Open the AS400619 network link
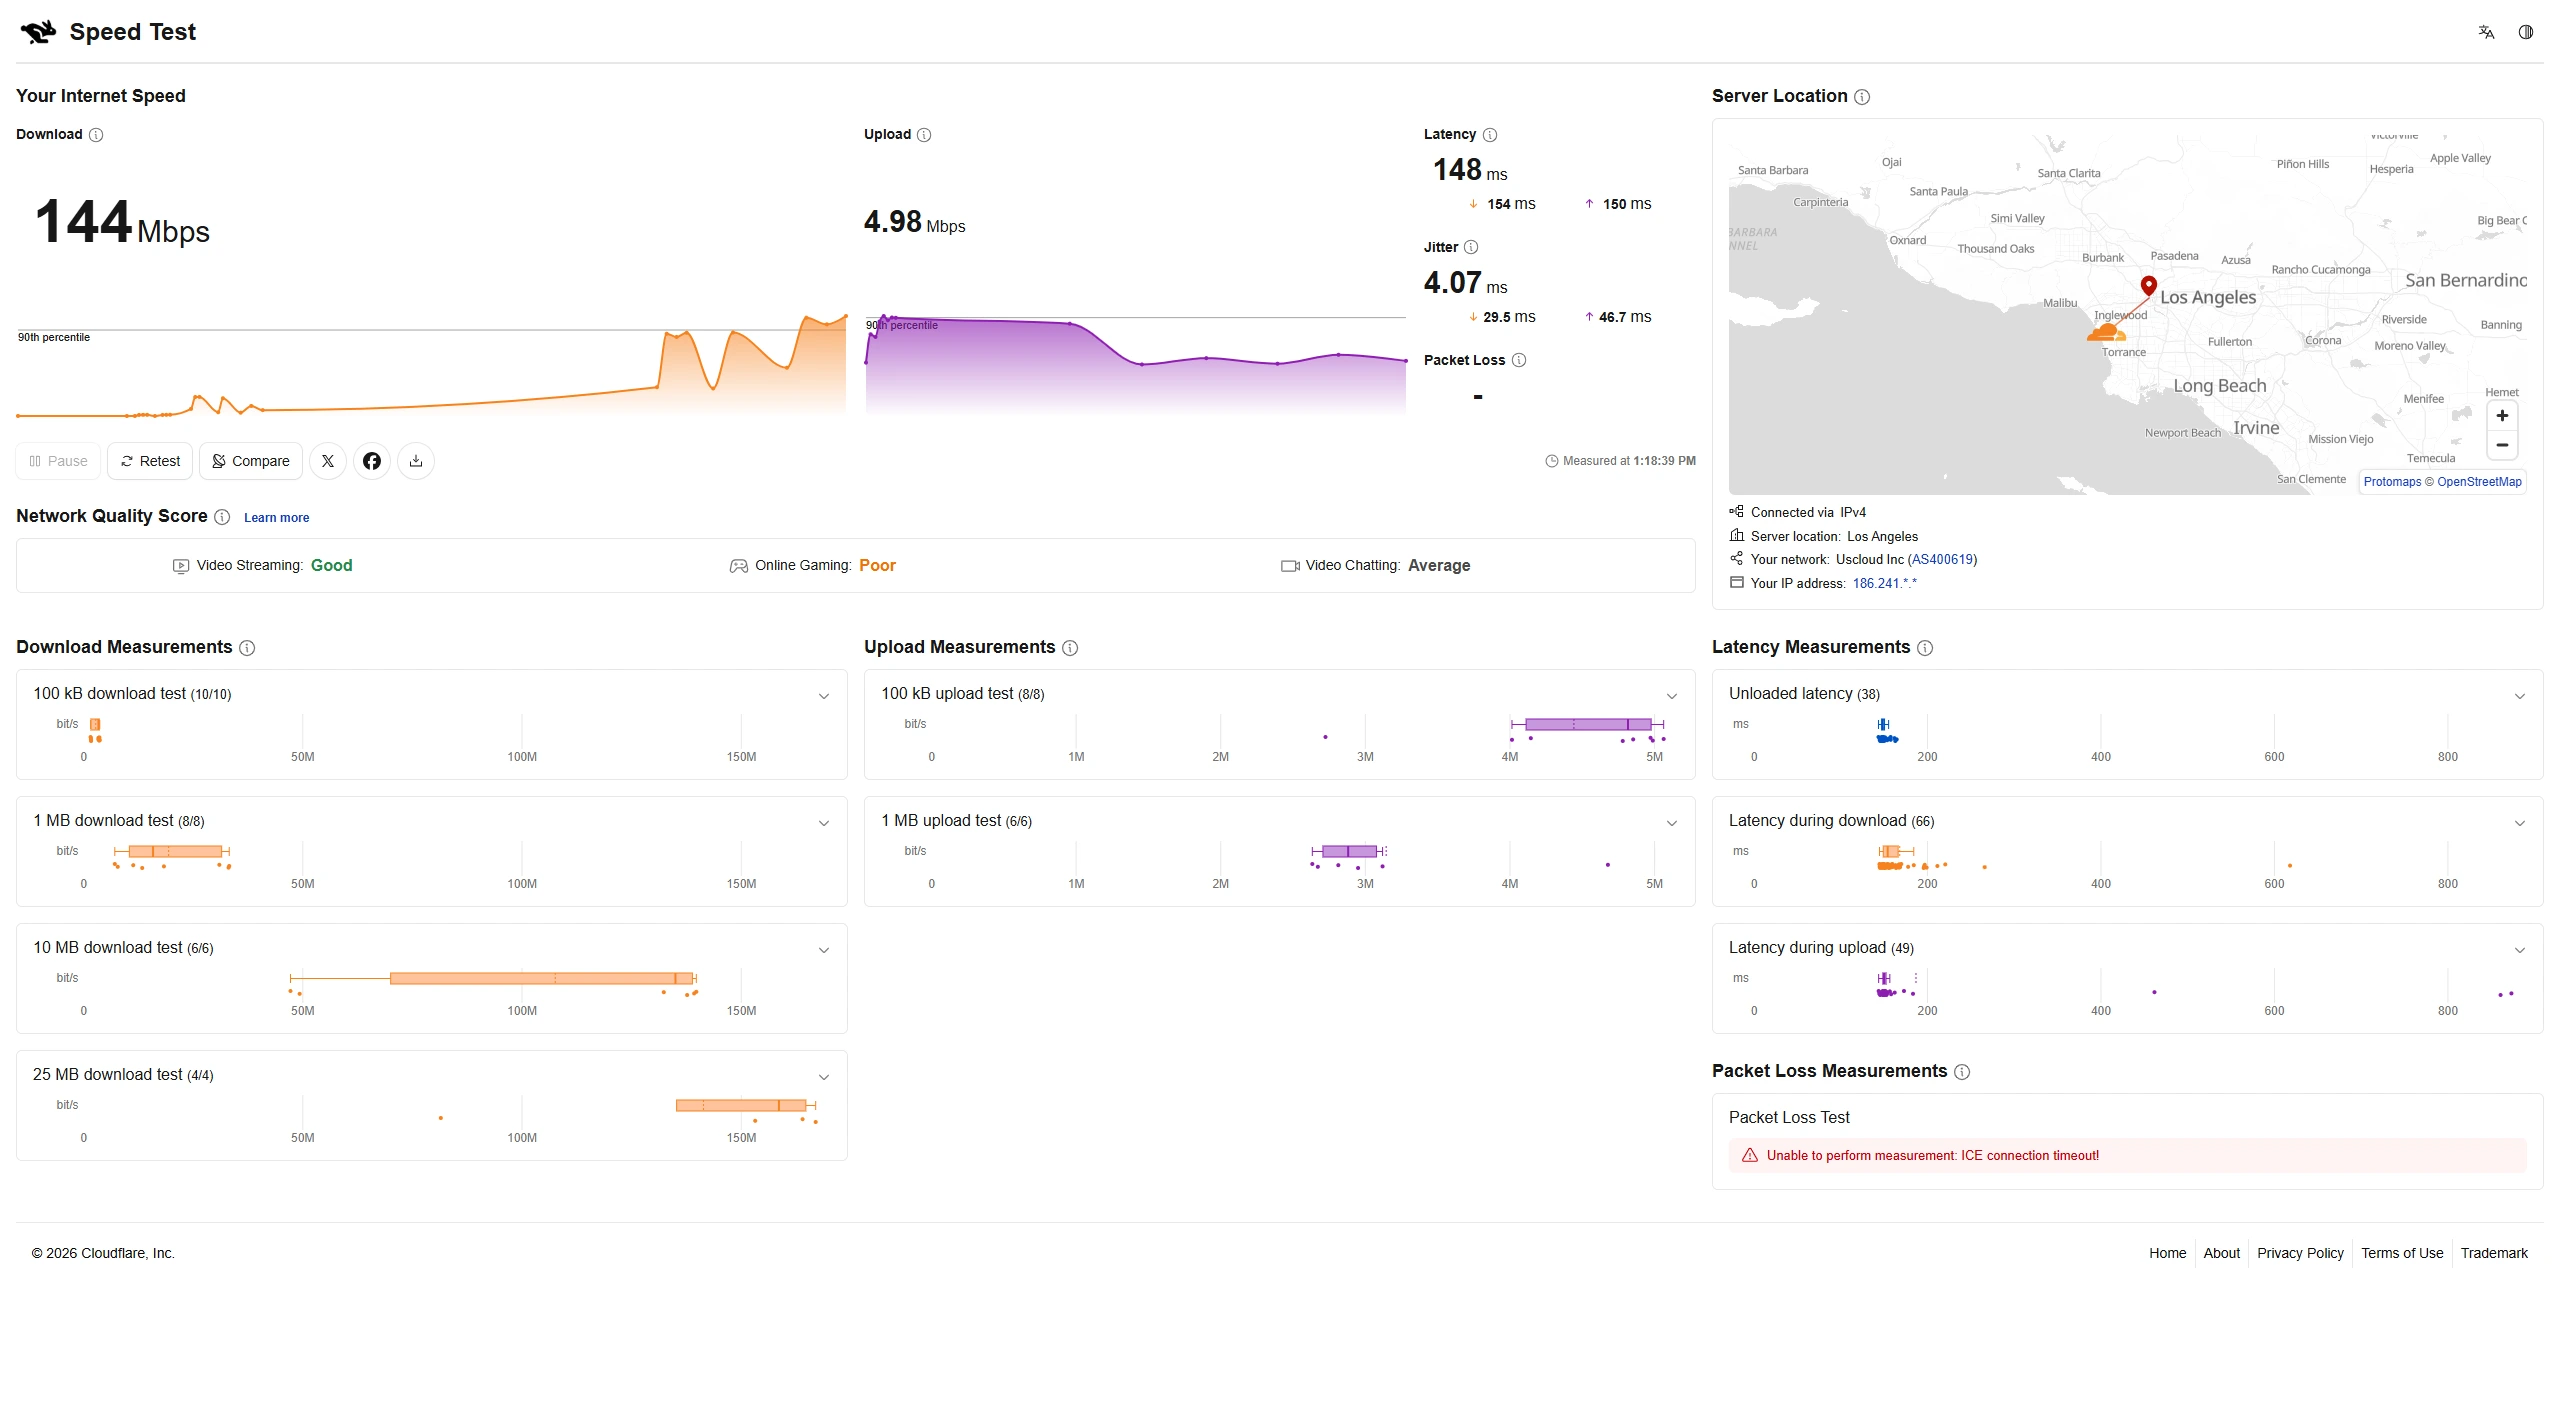The height and width of the screenshot is (1423, 2559). (1942, 560)
